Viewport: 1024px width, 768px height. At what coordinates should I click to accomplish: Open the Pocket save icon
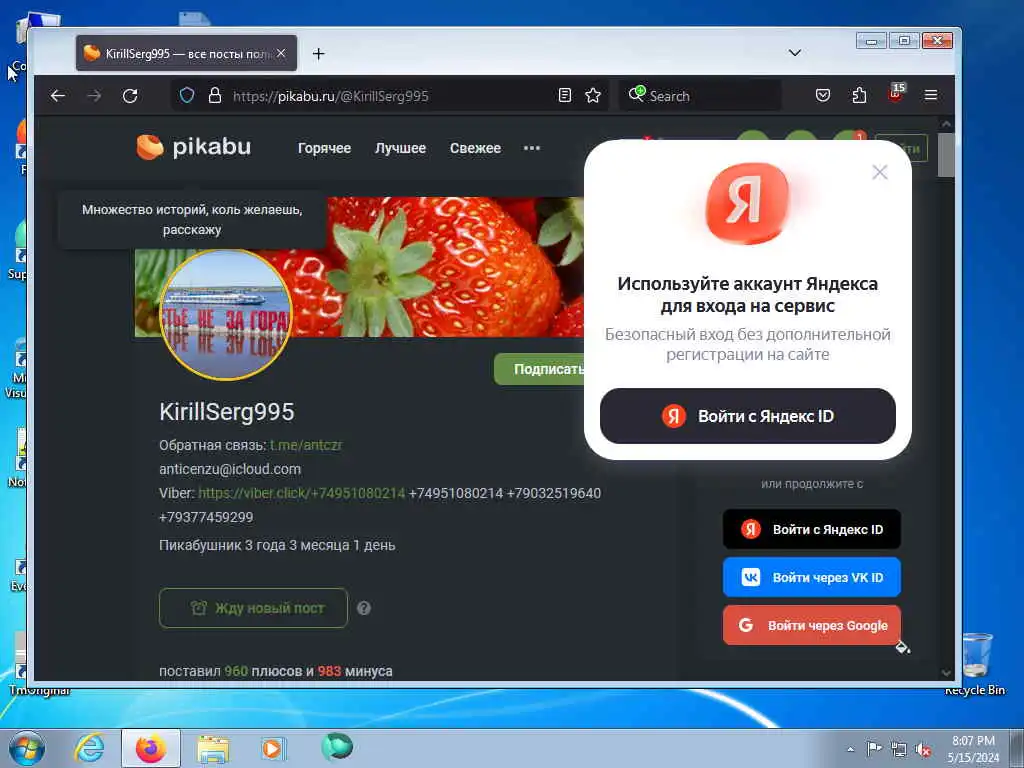823,95
